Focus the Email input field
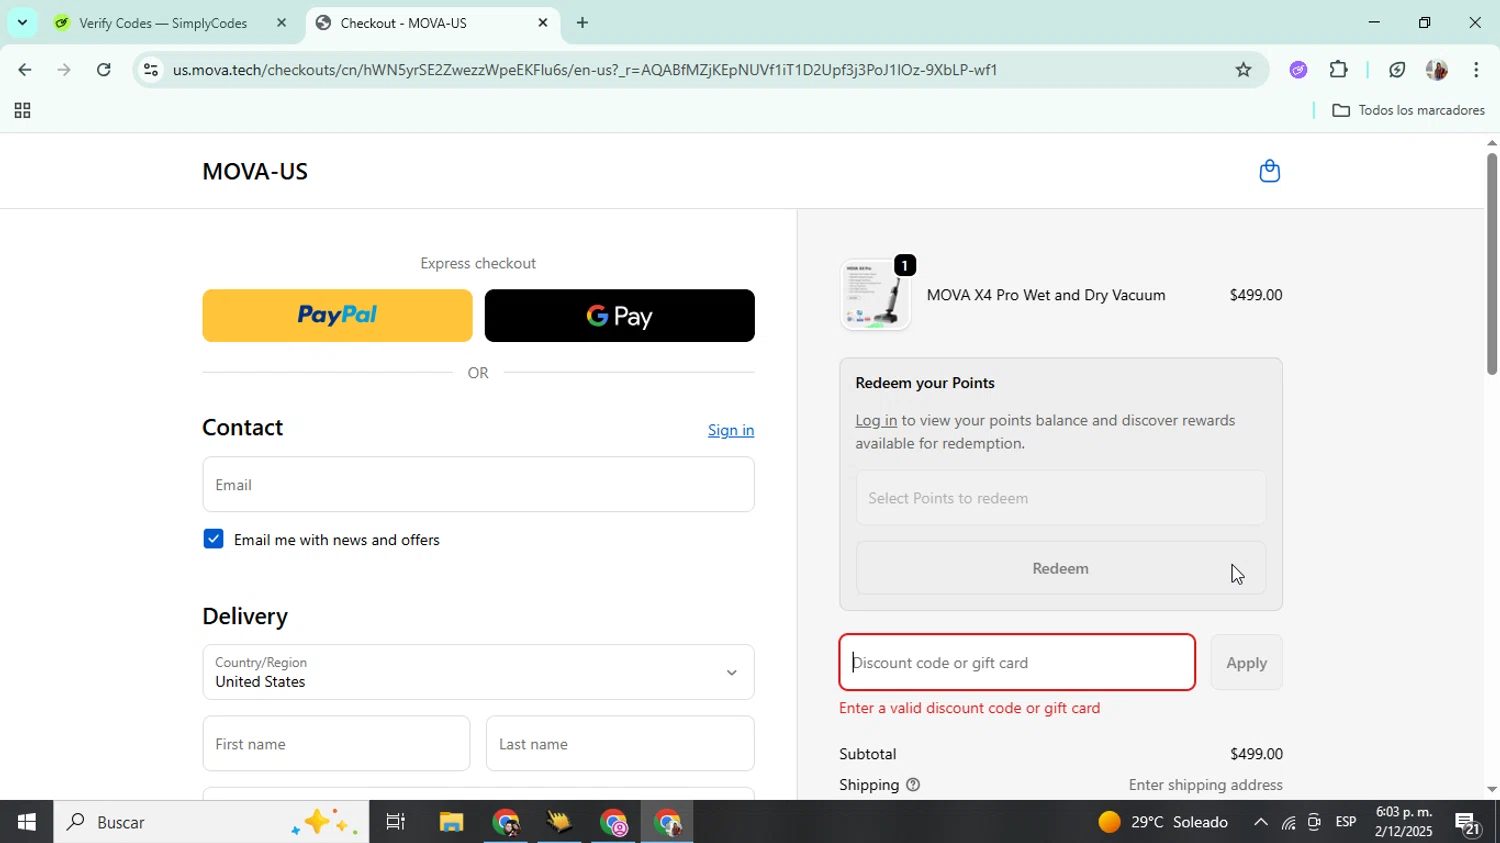 478,484
